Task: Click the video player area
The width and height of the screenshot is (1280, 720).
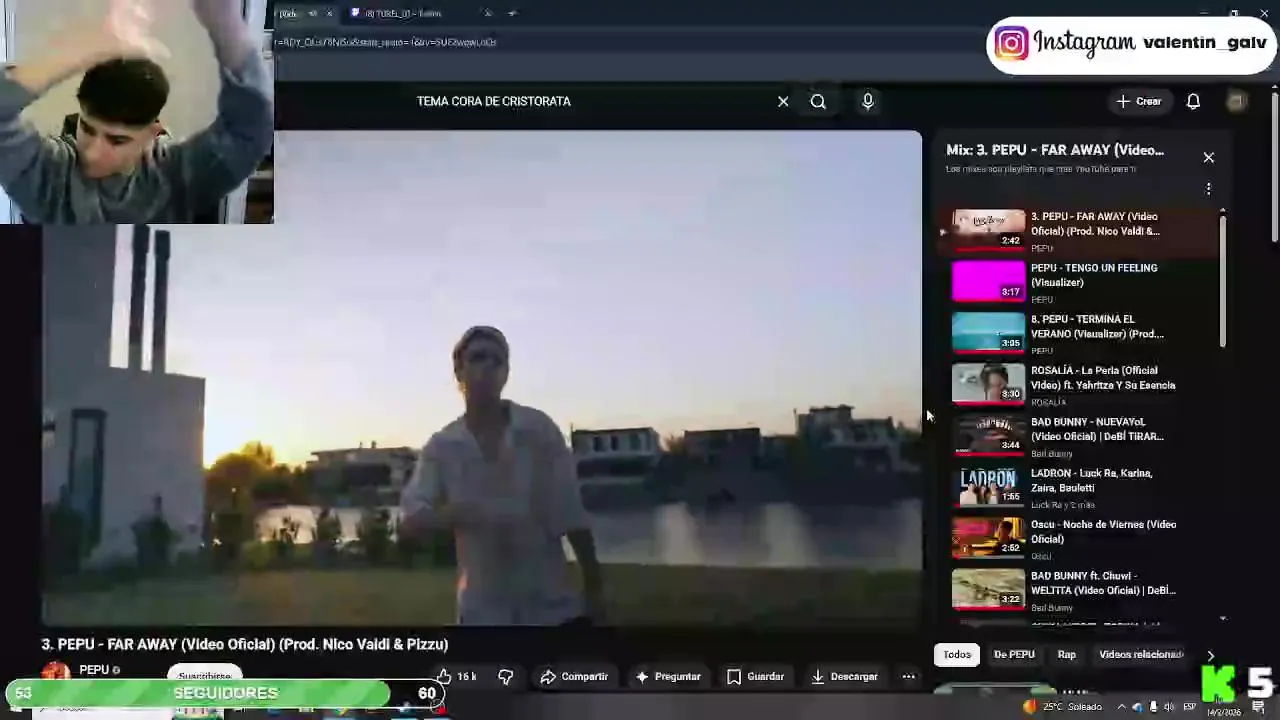Action: click(481, 378)
